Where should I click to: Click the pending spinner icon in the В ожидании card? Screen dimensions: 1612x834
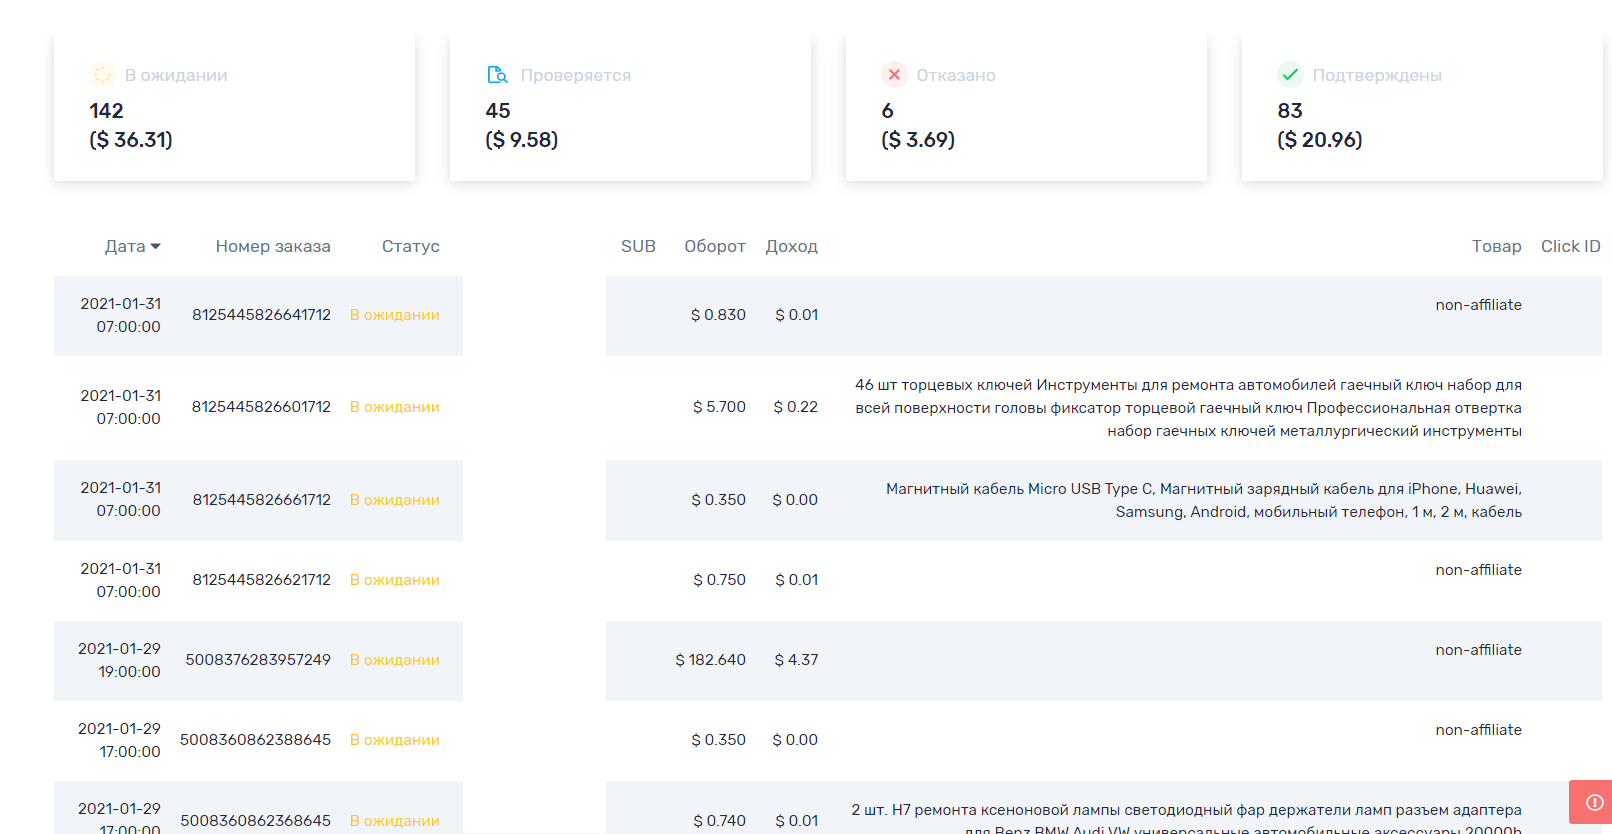[102, 75]
